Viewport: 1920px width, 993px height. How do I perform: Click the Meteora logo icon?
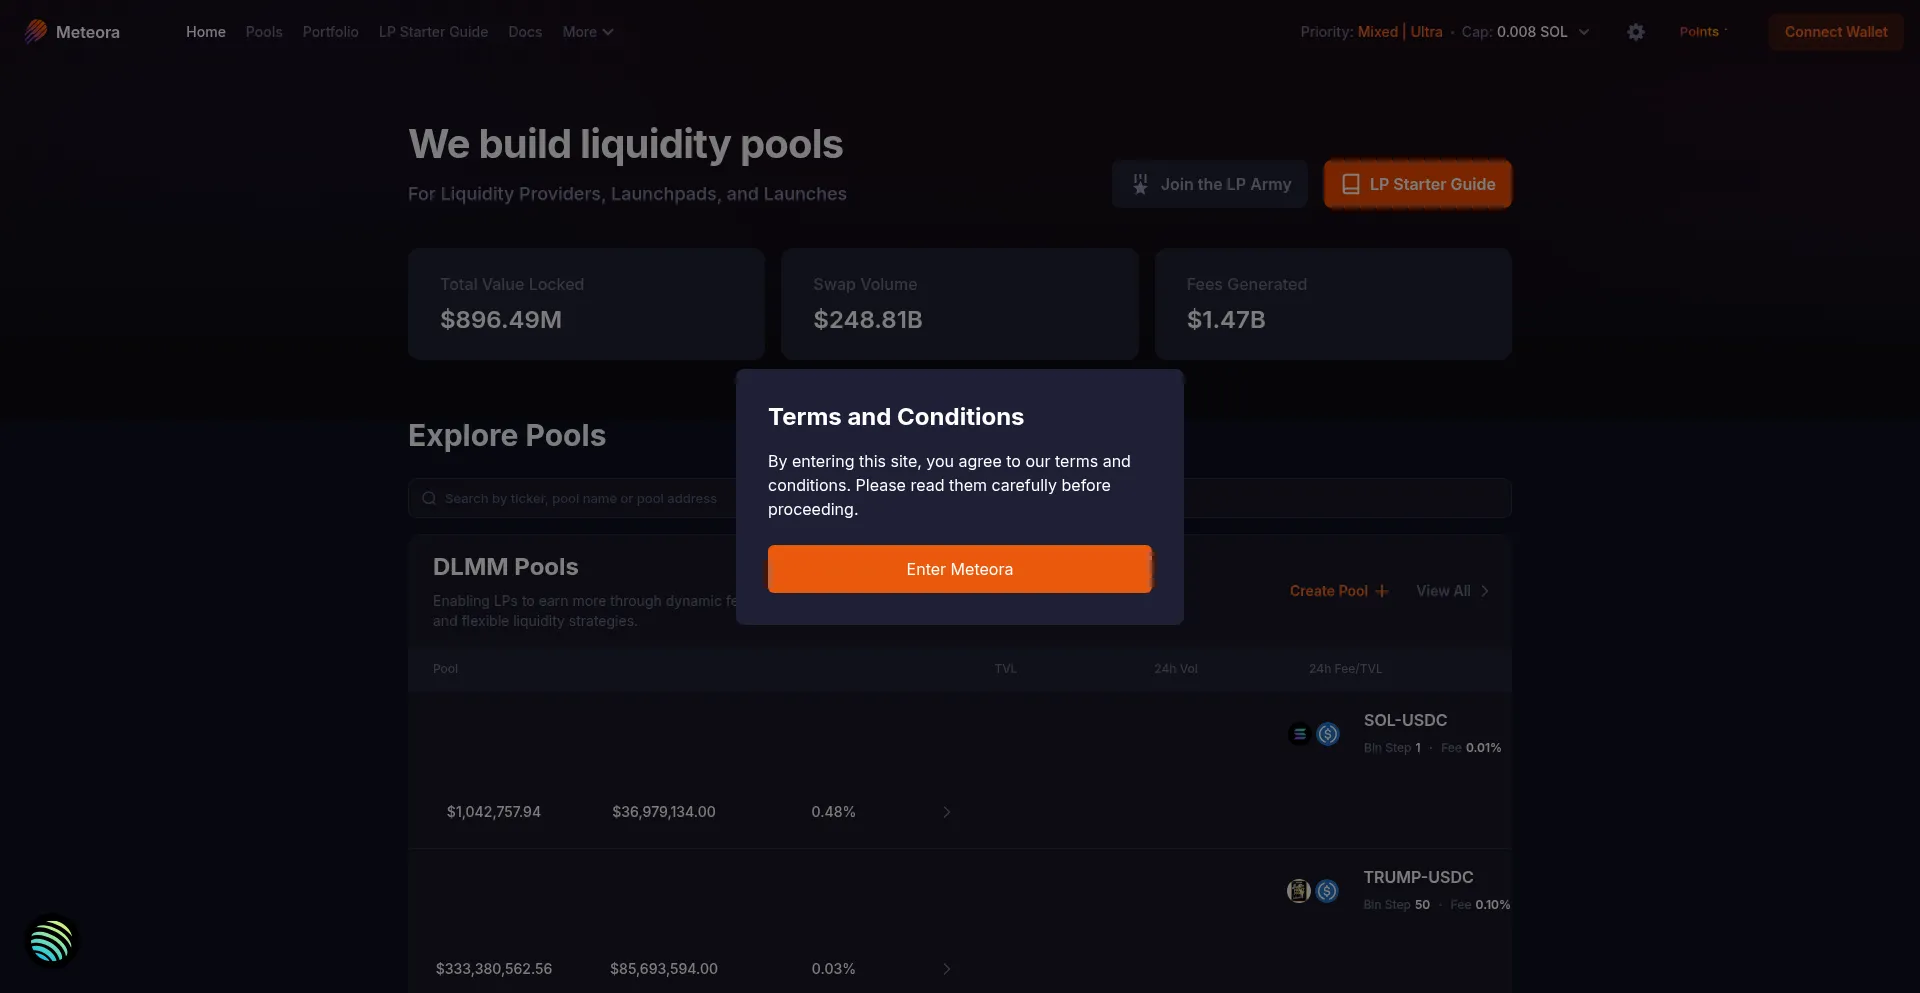tap(36, 32)
